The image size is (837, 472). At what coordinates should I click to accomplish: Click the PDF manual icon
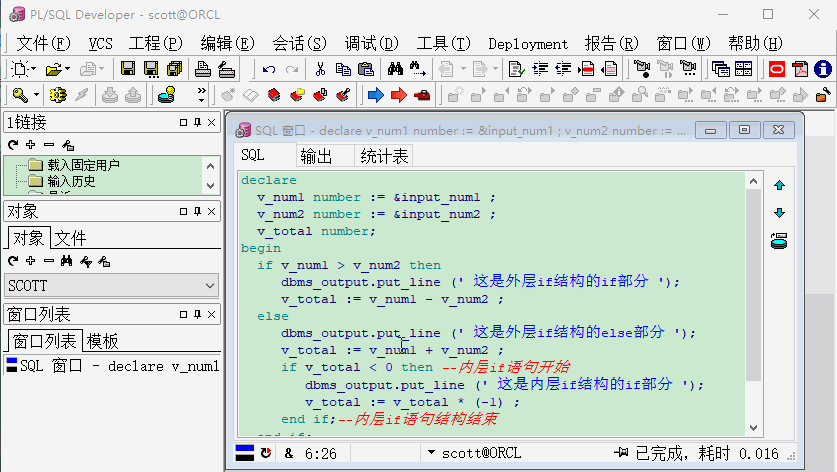800,69
